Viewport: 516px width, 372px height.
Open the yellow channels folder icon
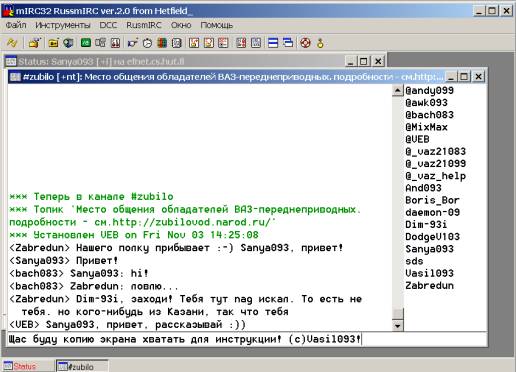[53, 43]
